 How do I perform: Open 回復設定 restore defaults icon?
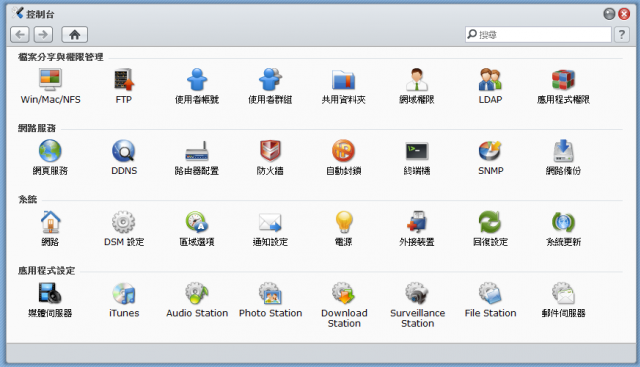pos(490,222)
